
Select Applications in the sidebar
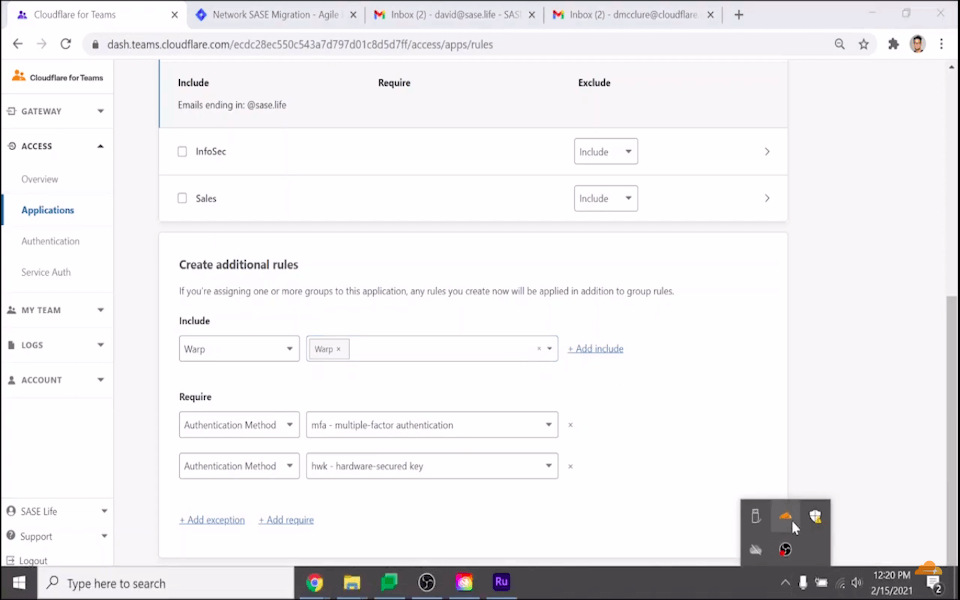(47, 210)
